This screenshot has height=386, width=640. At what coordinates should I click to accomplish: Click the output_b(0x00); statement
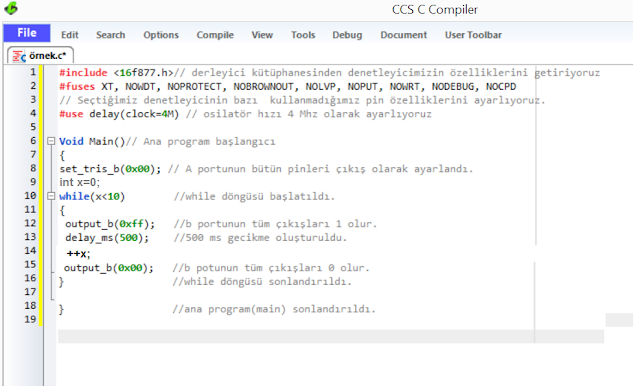tap(109, 268)
